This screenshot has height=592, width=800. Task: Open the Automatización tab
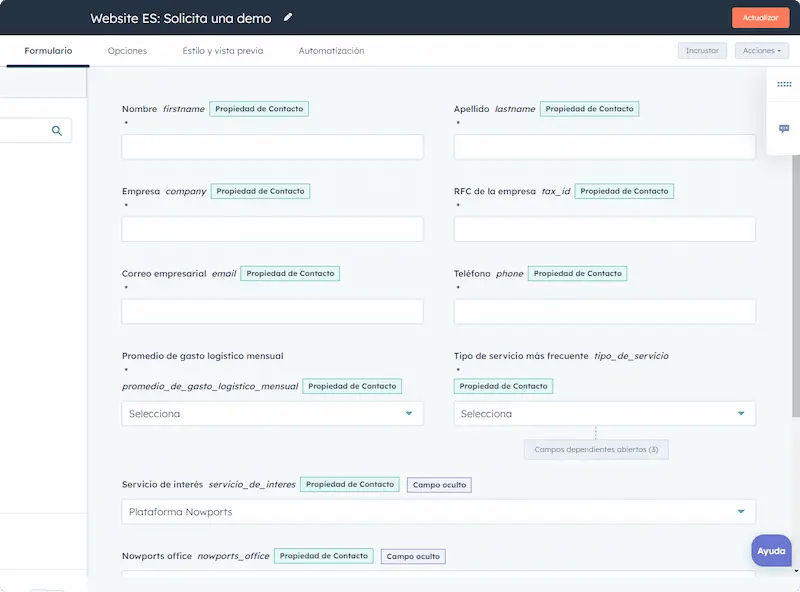click(331, 51)
